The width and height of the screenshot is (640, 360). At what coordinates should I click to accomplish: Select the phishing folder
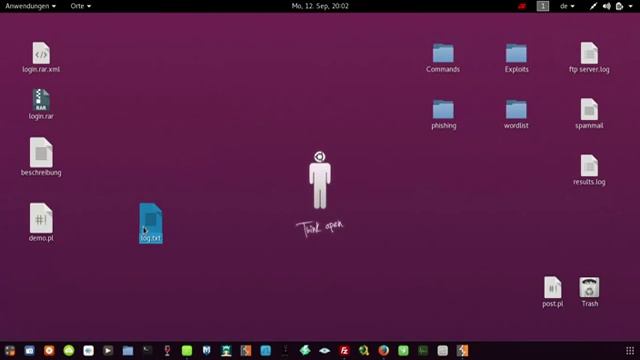(443, 109)
